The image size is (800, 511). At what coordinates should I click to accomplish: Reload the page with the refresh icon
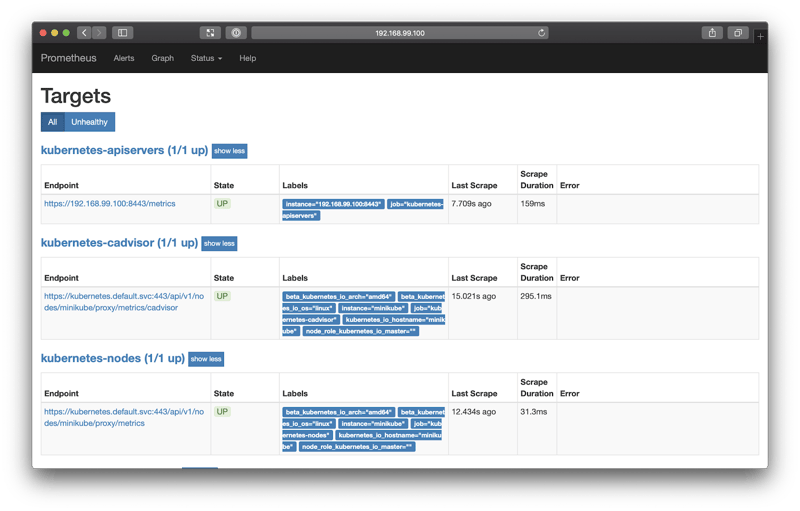[x=541, y=33]
